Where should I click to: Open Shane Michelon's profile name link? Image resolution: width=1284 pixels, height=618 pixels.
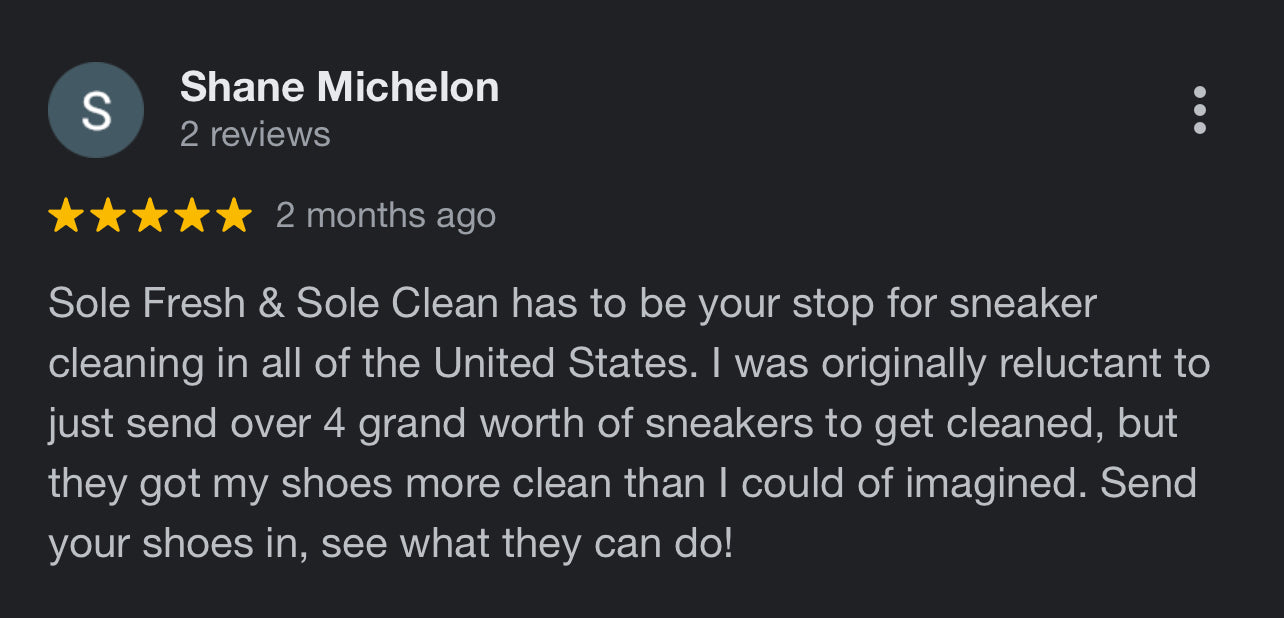click(x=339, y=88)
